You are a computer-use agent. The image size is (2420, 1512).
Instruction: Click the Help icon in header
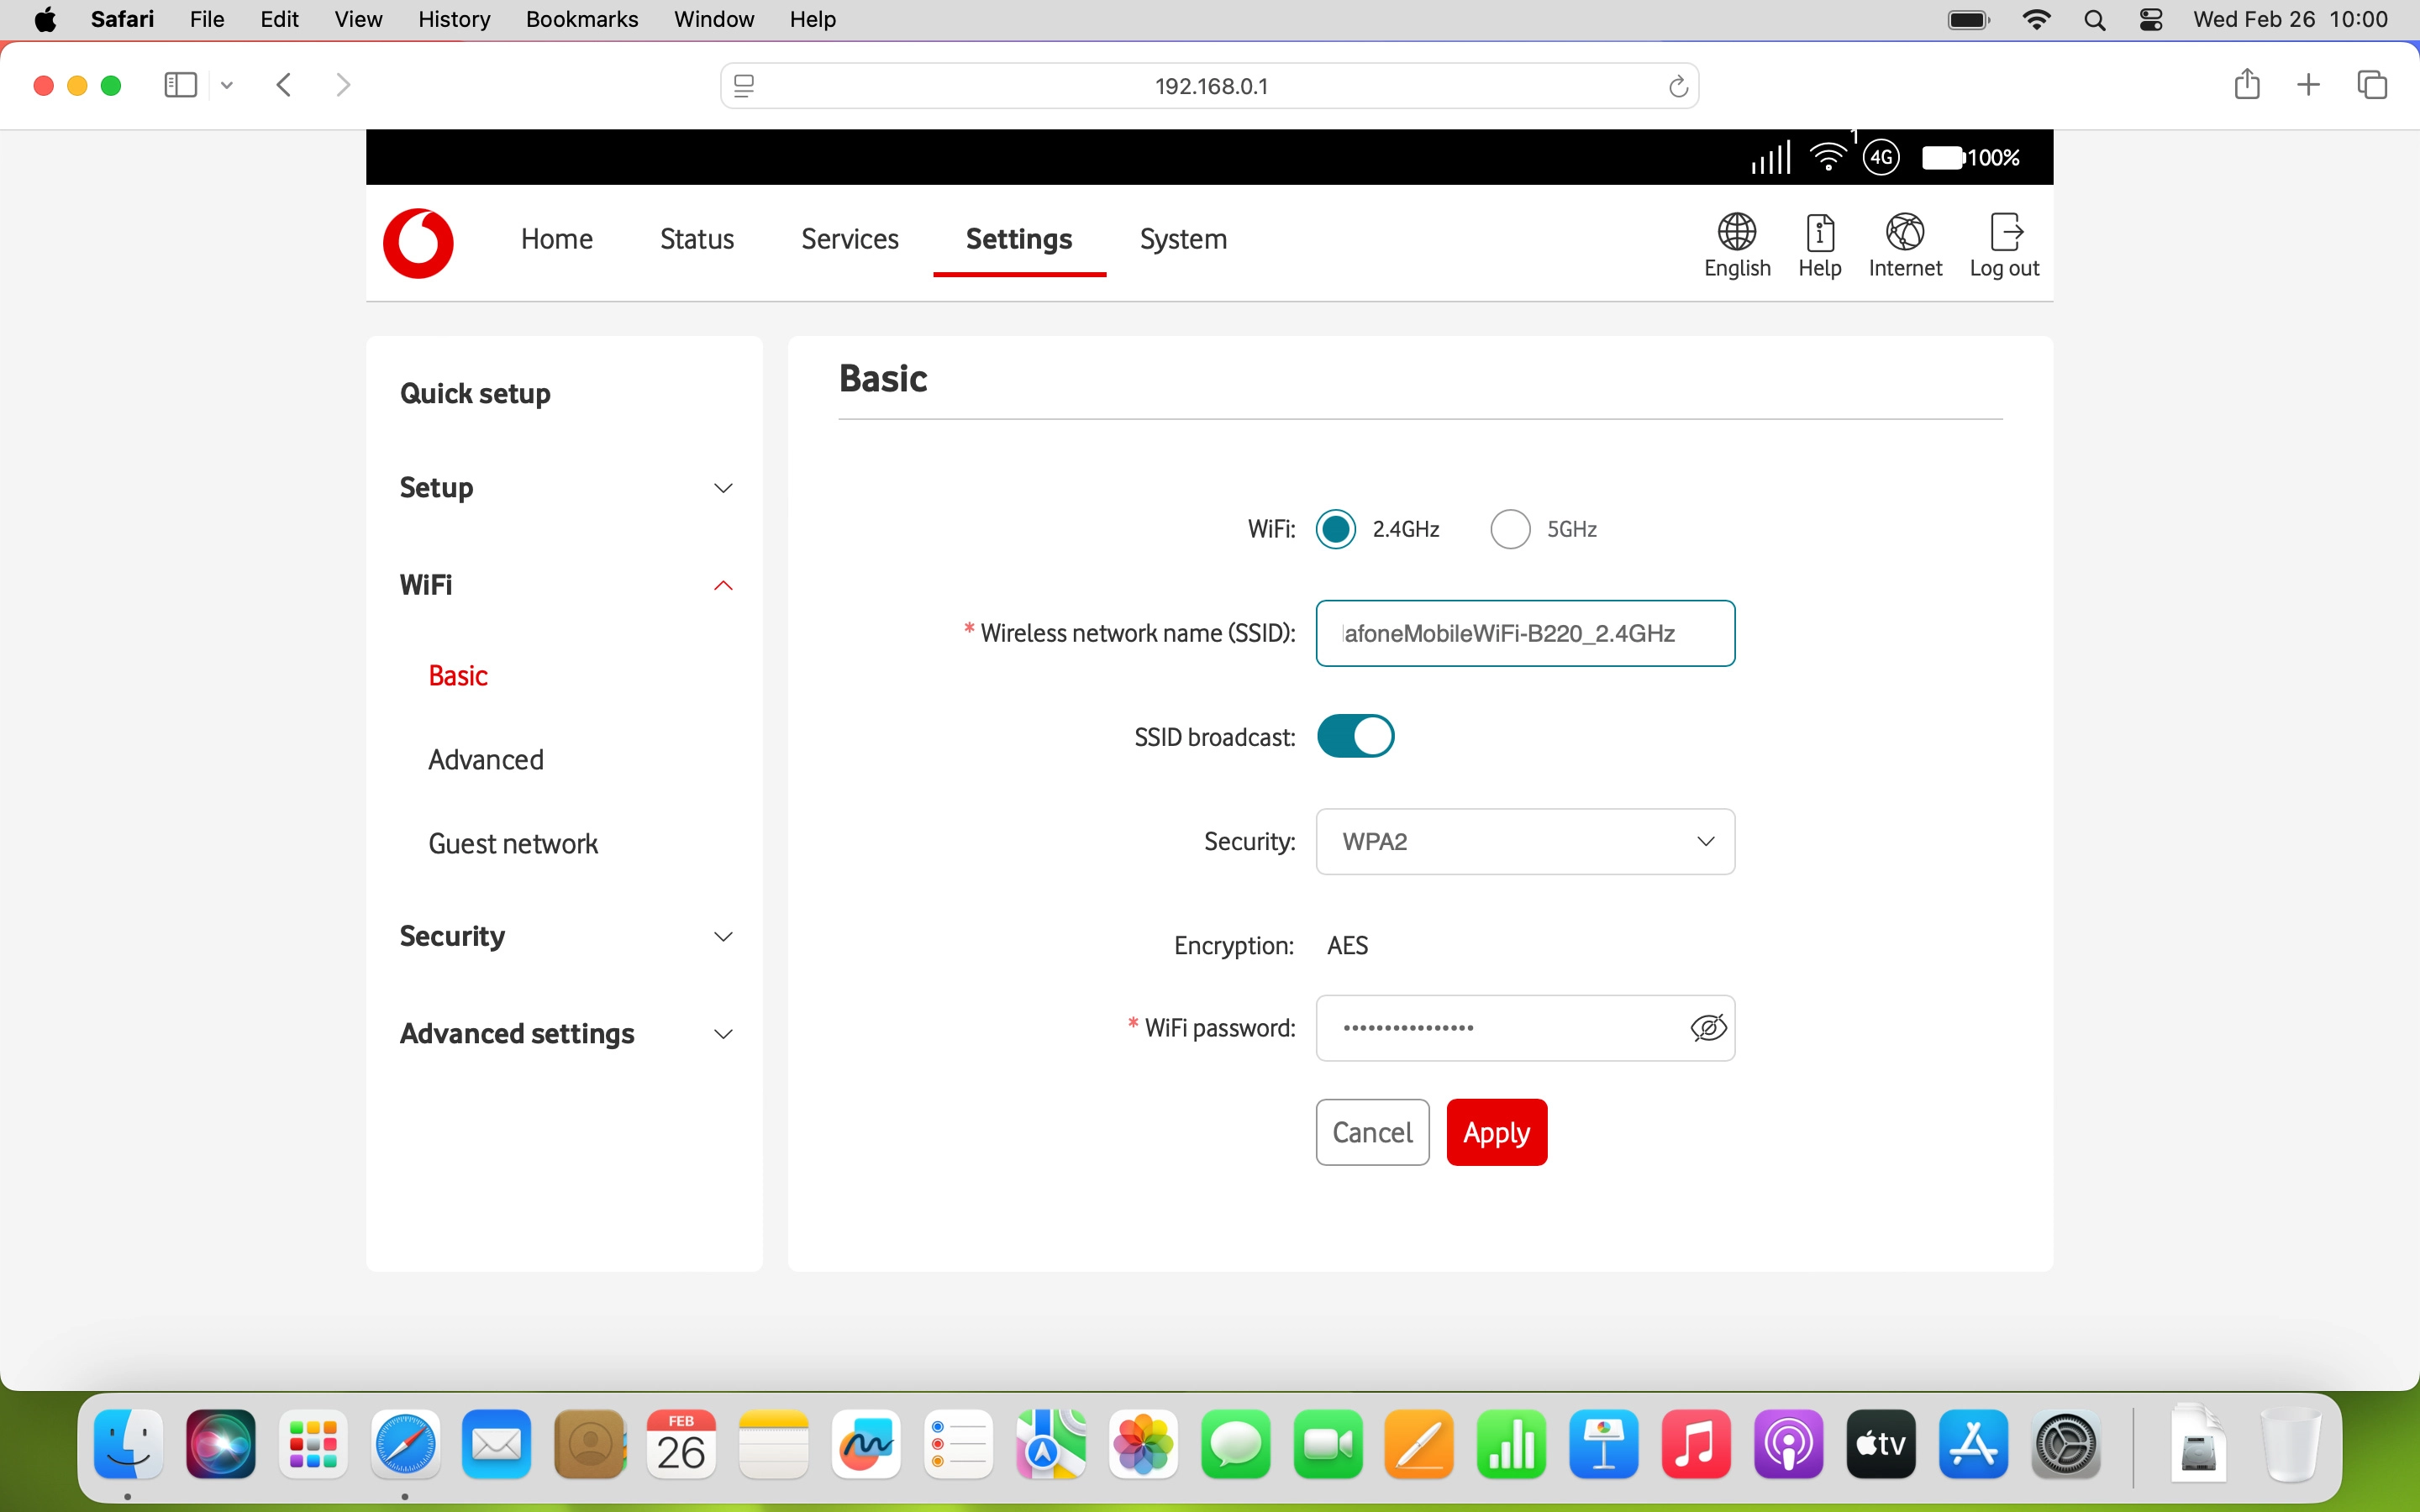point(1819,233)
